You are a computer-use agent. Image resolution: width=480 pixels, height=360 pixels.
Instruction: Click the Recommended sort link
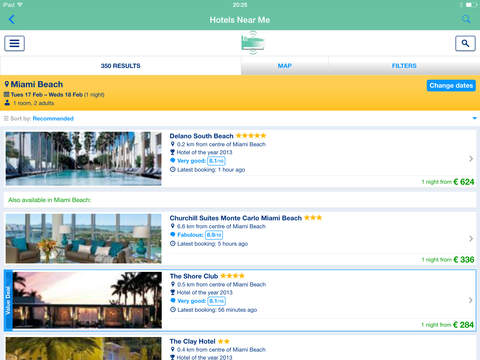(x=53, y=118)
